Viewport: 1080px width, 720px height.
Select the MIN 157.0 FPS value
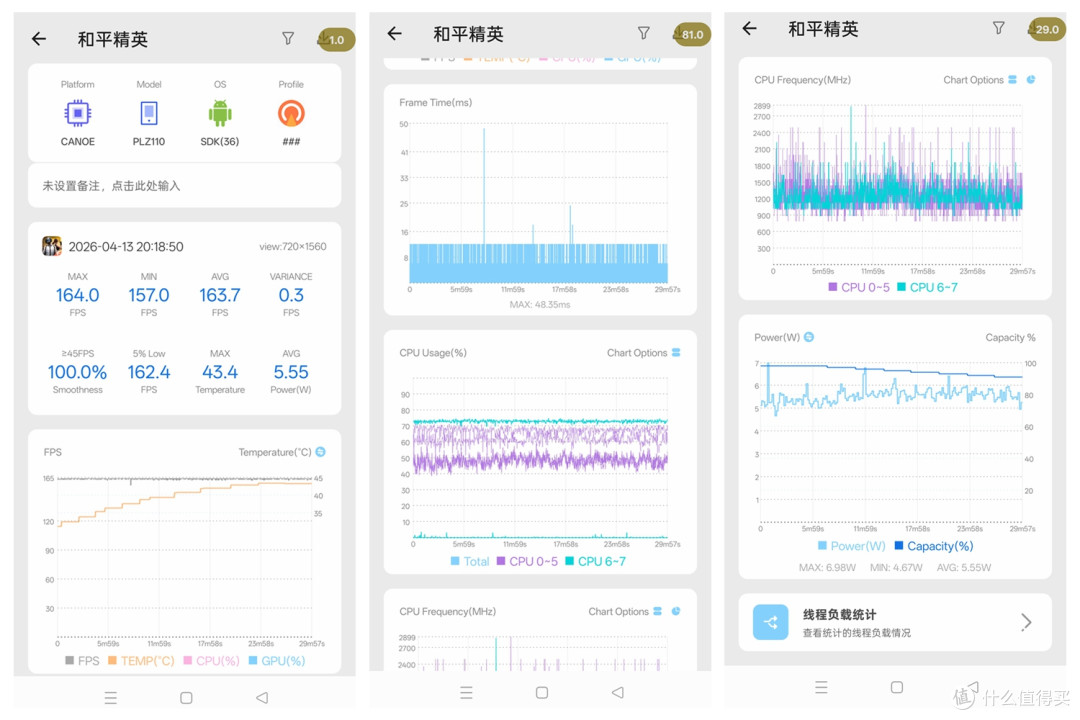149,295
